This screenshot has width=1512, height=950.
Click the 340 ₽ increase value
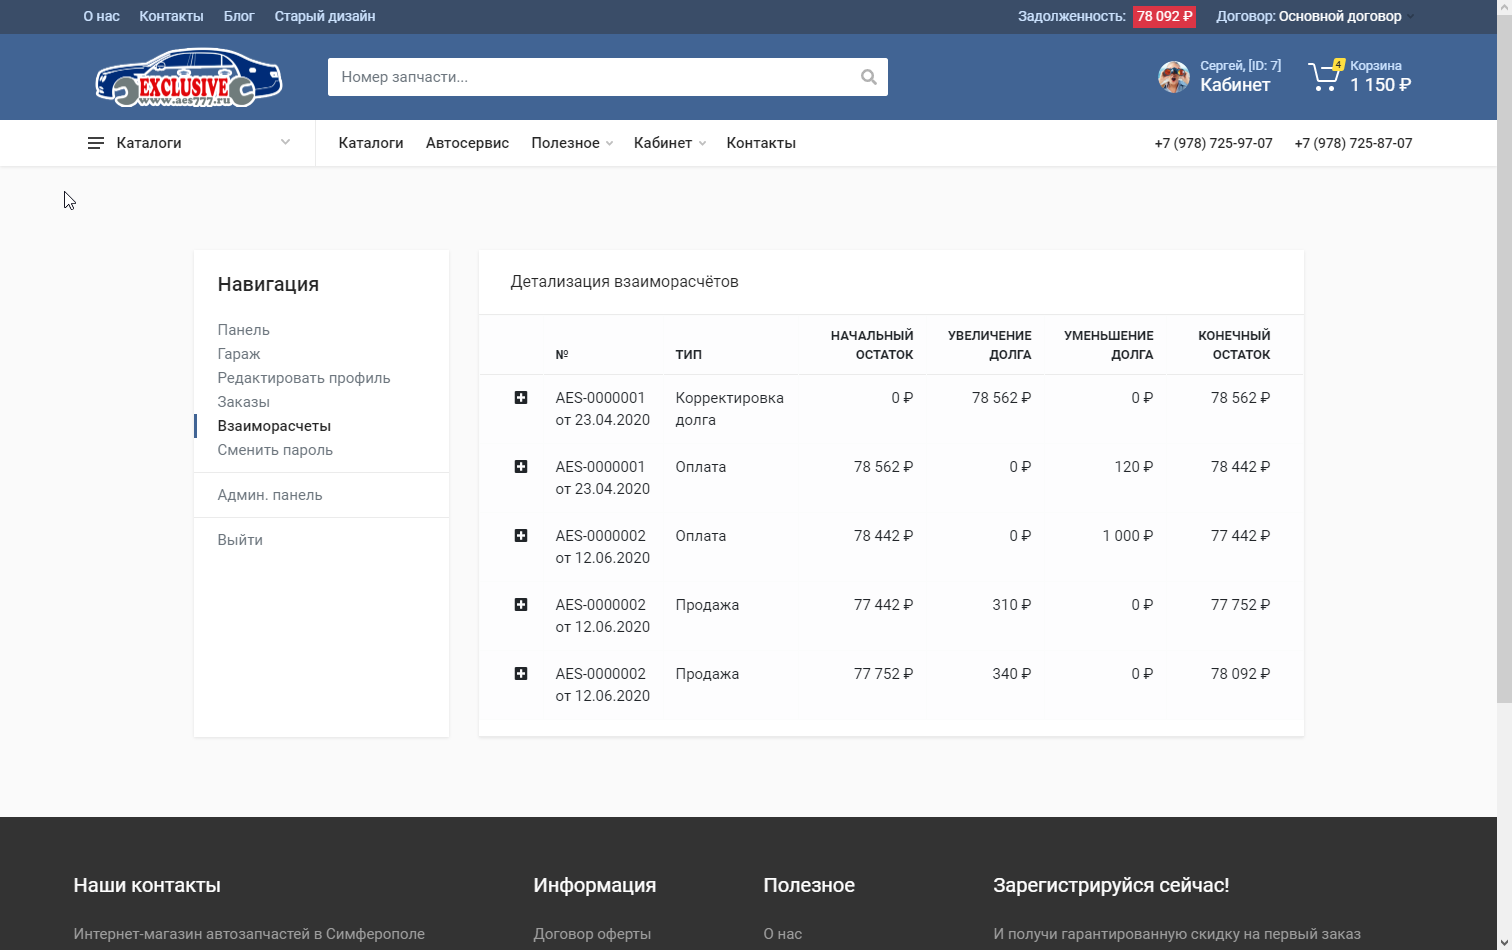pyautogui.click(x=1011, y=674)
